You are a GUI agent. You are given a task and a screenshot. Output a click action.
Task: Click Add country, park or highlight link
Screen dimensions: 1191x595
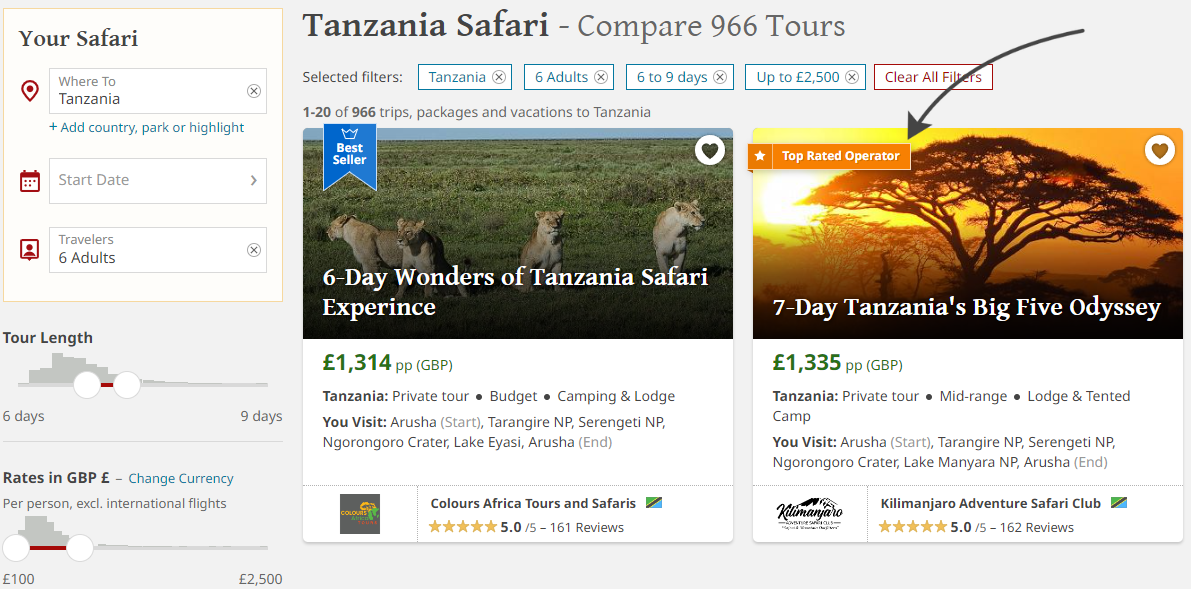click(146, 128)
